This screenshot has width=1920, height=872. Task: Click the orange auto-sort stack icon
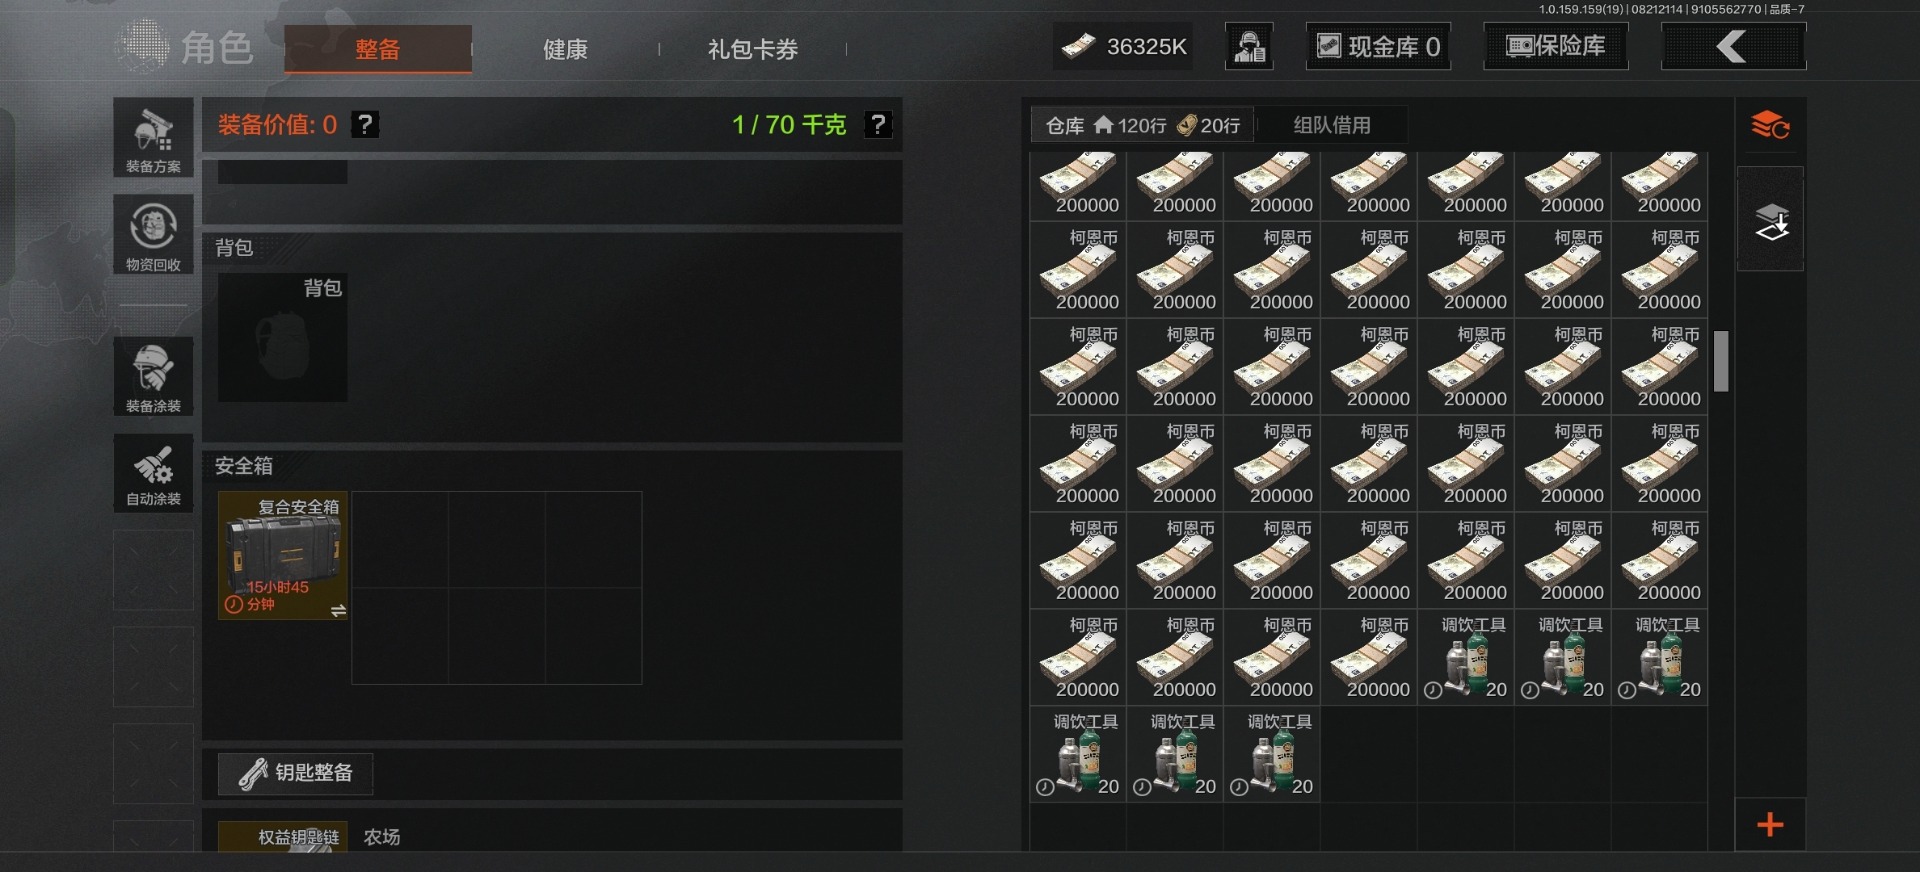pyautogui.click(x=1770, y=125)
